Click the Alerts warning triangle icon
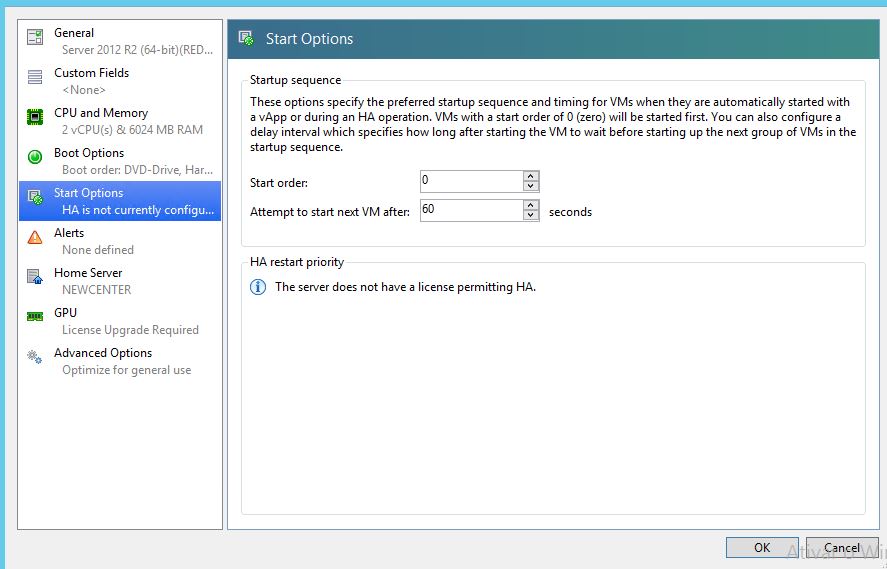This screenshot has height=569, width=887. coord(35,237)
